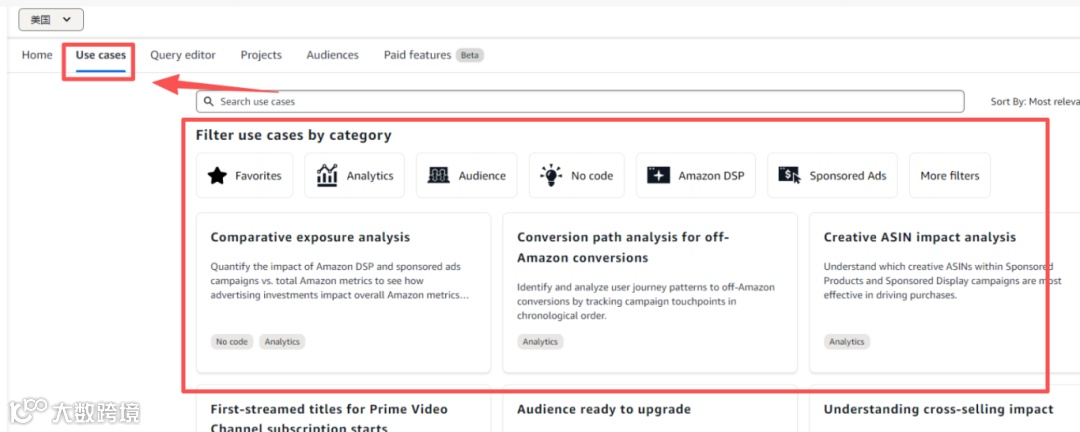Click the Conversion path analysis description text
This screenshot has height=432, width=1080.
(646, 301)
